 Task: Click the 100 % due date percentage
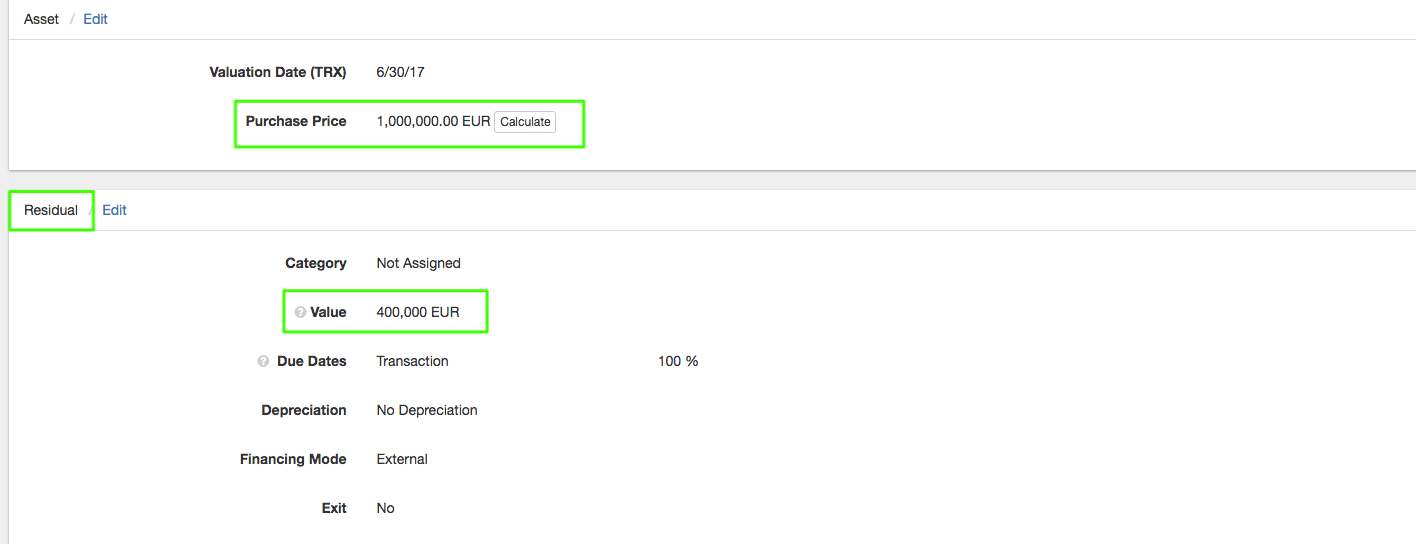click(x=678, y=361)
